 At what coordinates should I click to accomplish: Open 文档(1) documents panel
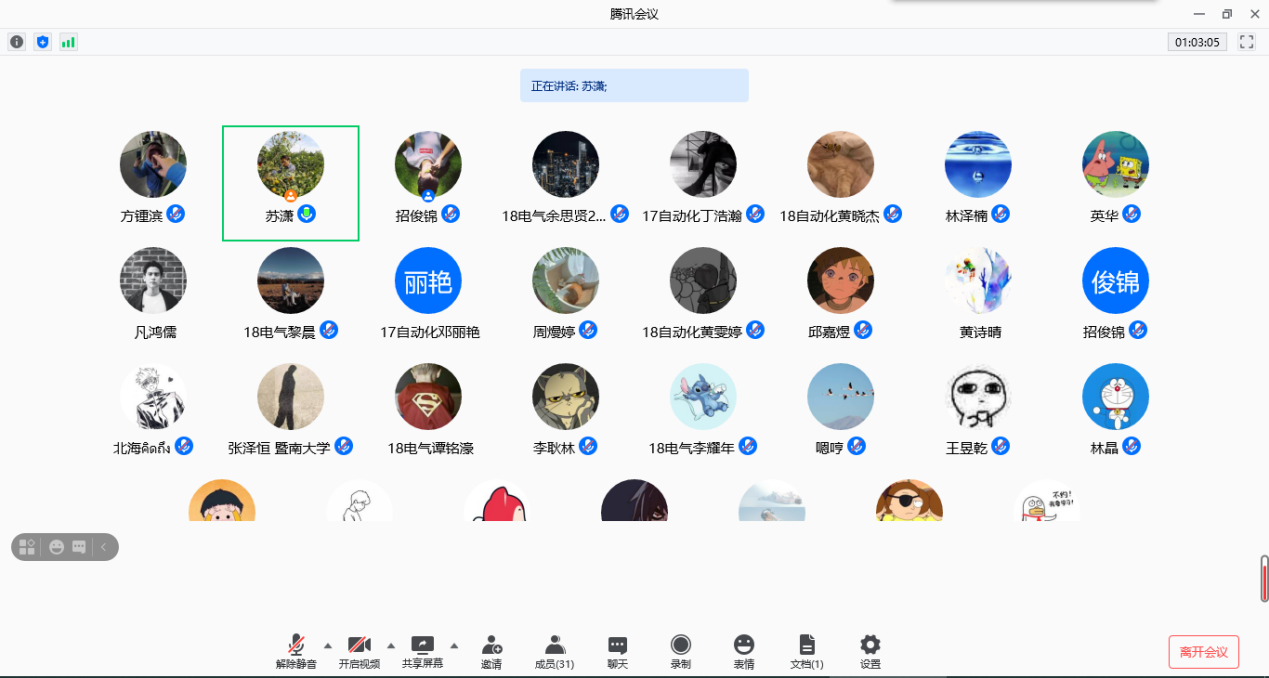point(807,651)
